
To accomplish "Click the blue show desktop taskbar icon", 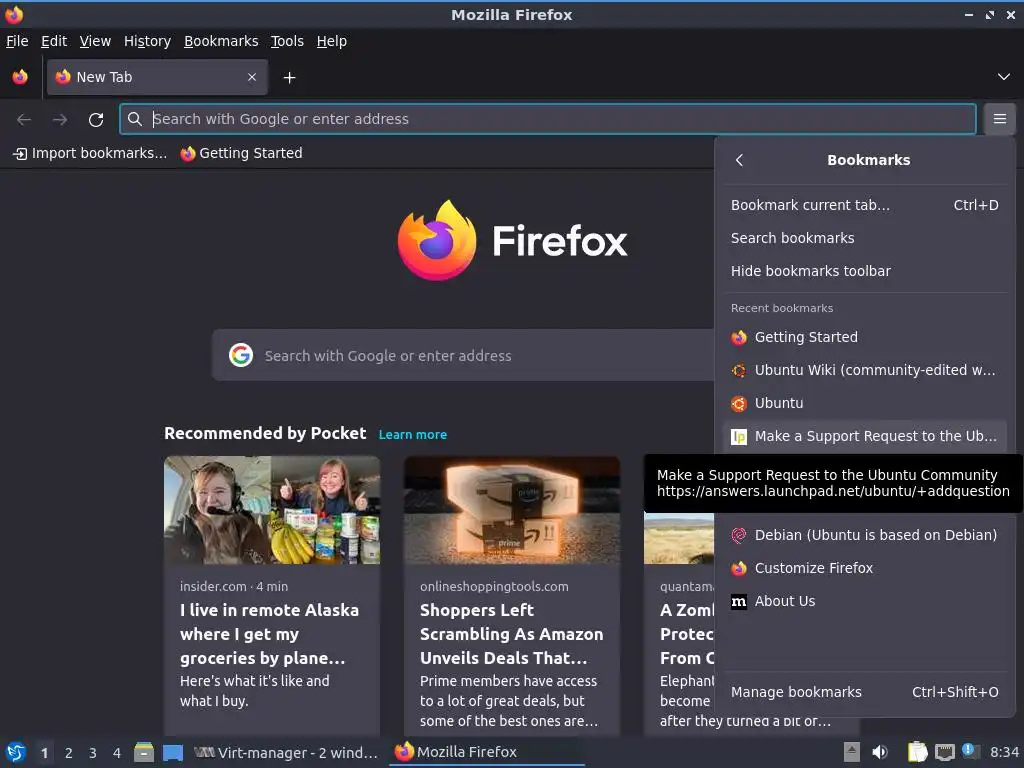I will [173, 753].
